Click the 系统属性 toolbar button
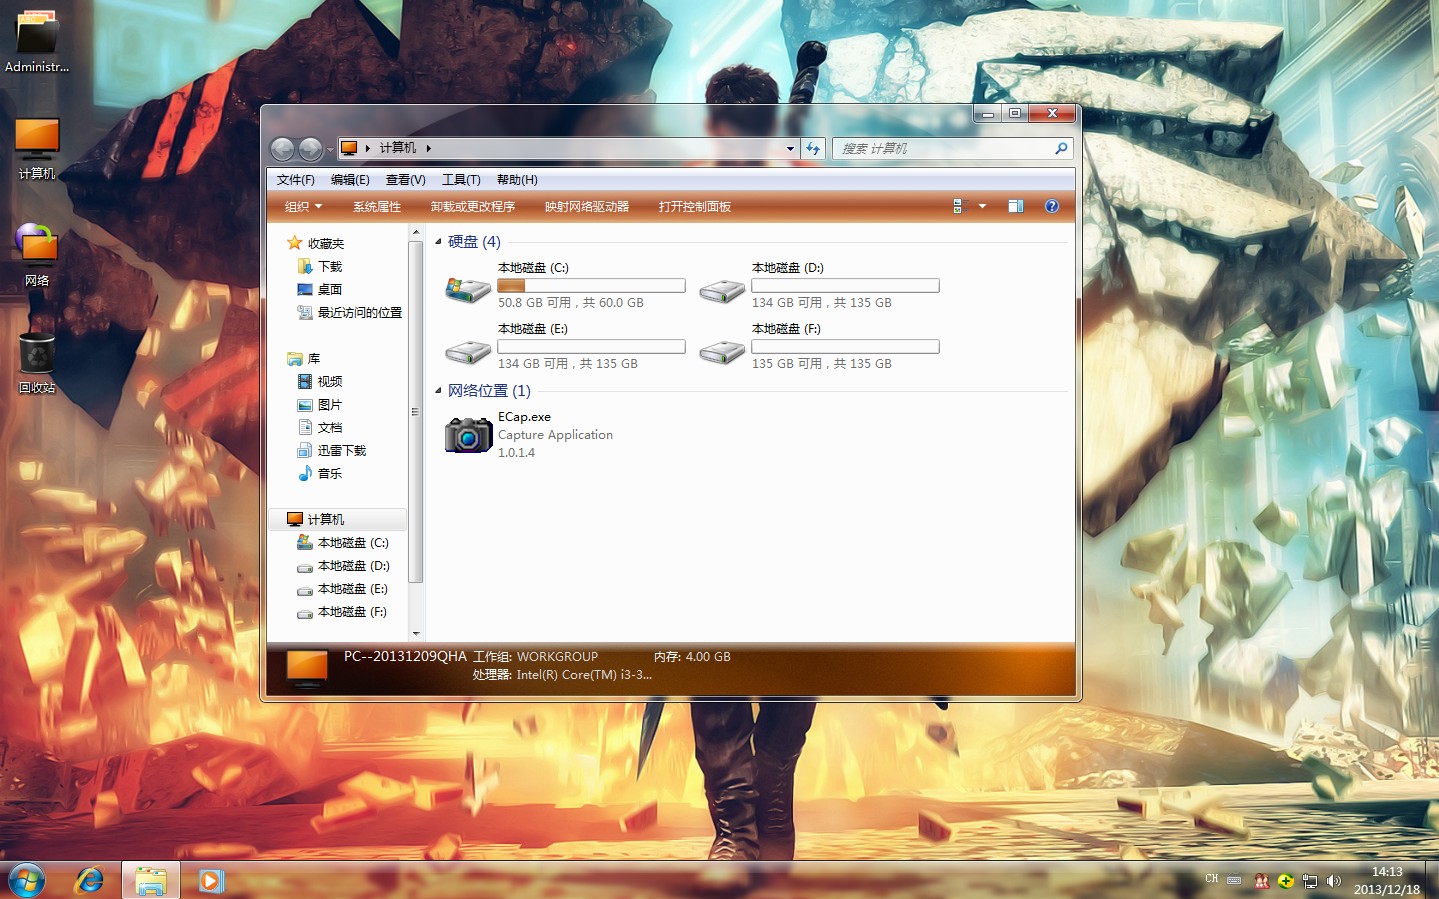 (377, 206)
